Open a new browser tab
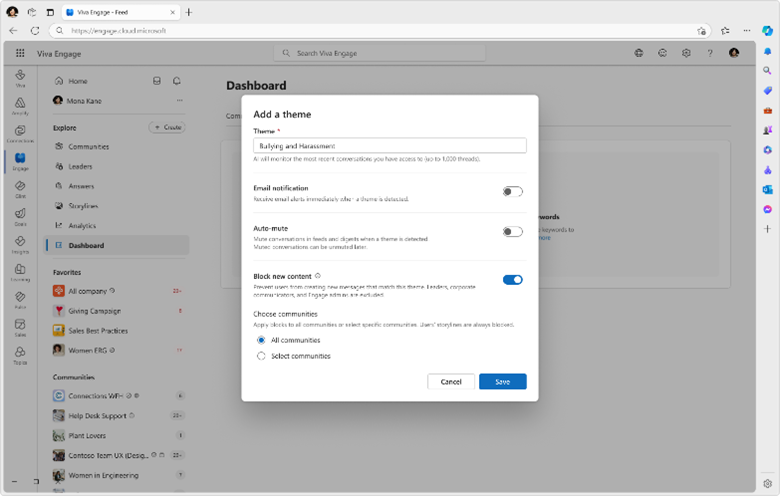 pos(189,12)
